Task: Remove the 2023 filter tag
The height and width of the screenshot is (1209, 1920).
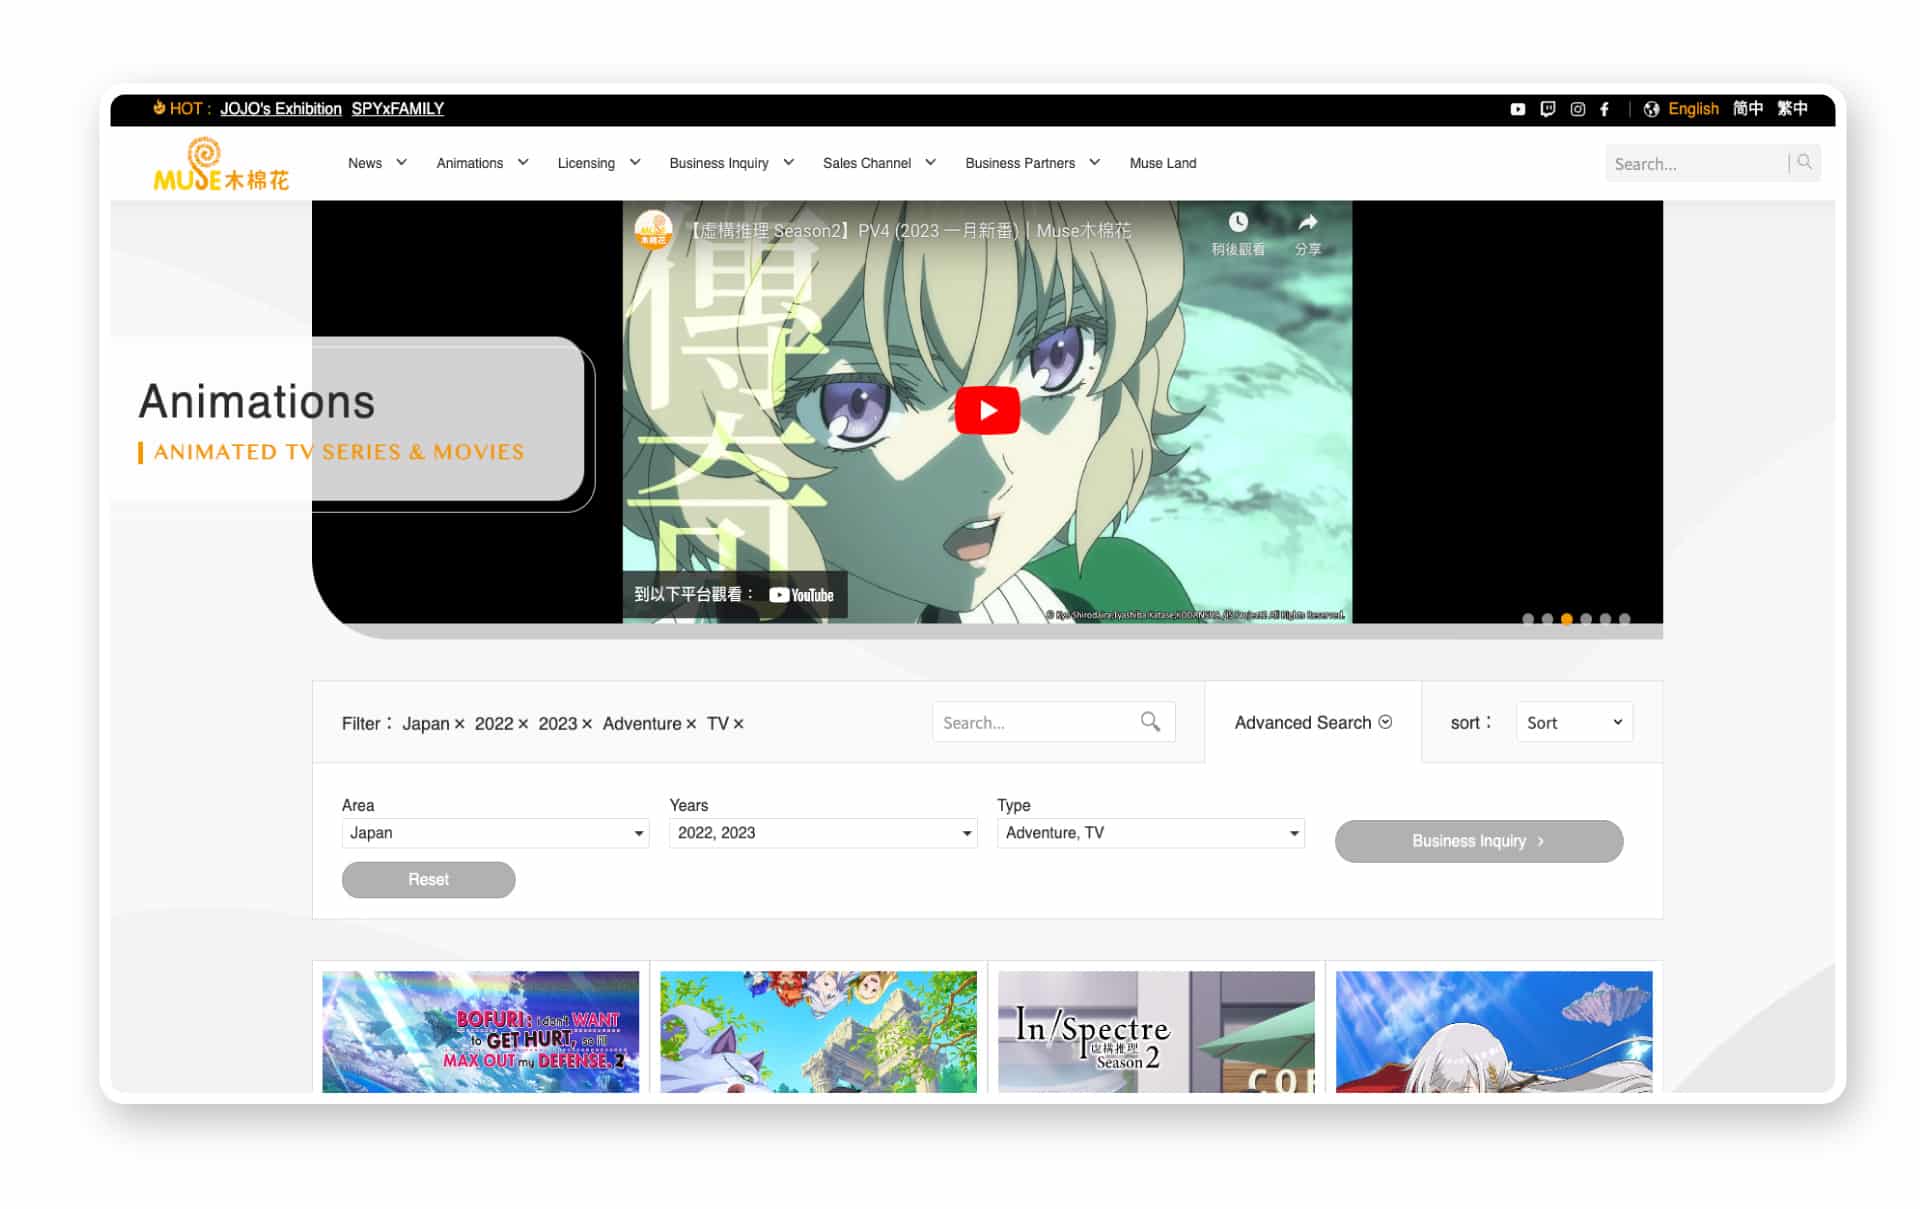Action: (587, 724)
